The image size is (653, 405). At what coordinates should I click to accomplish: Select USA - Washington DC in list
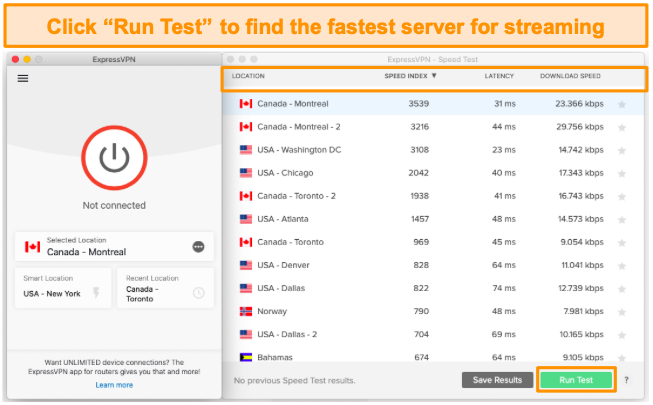tap(434, 150)
